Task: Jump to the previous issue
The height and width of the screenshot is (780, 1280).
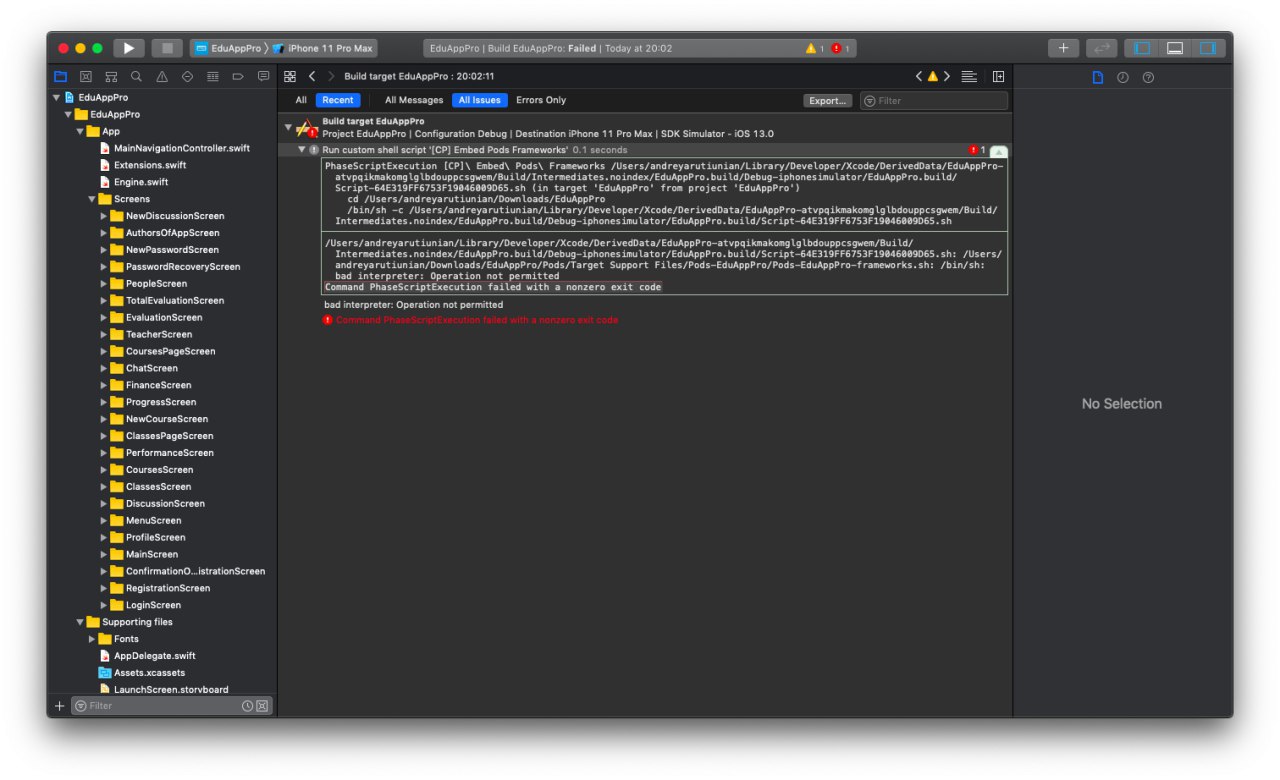Action: (x=919, y=76)
